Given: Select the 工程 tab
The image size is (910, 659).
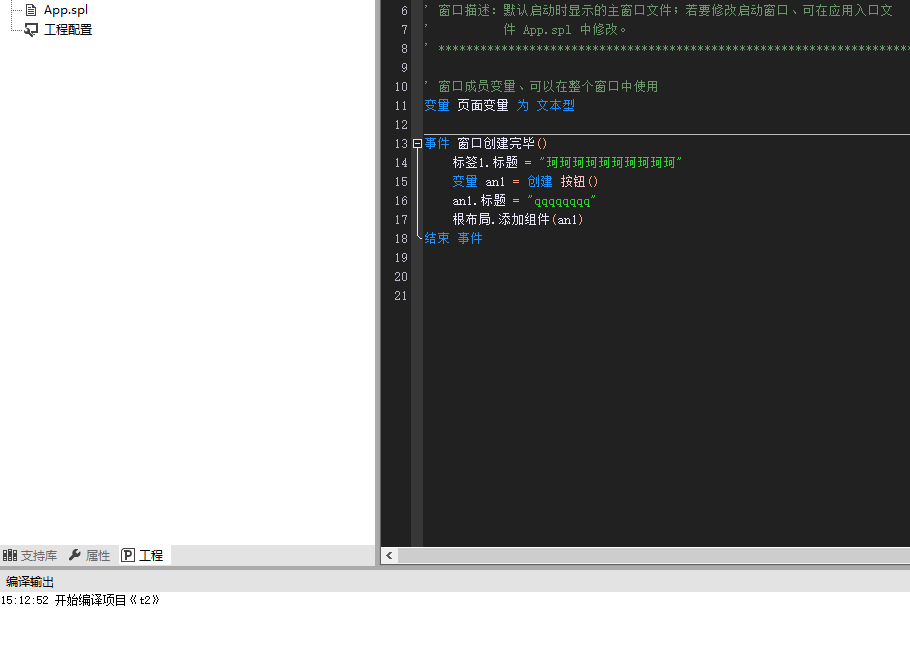Looking at the screenshot, I should 150,555.
